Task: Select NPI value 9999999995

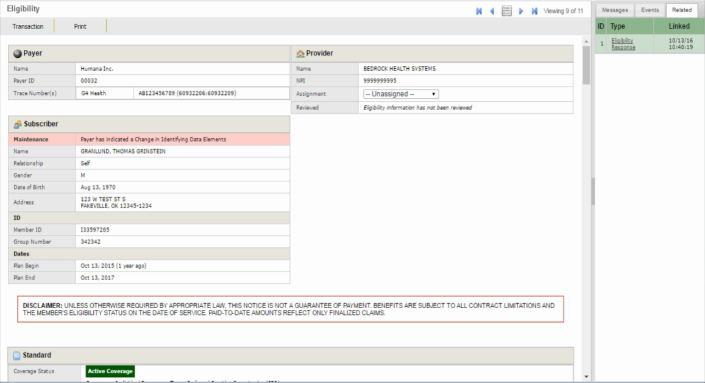Action: pyautogui.click(x=380, y=81)
